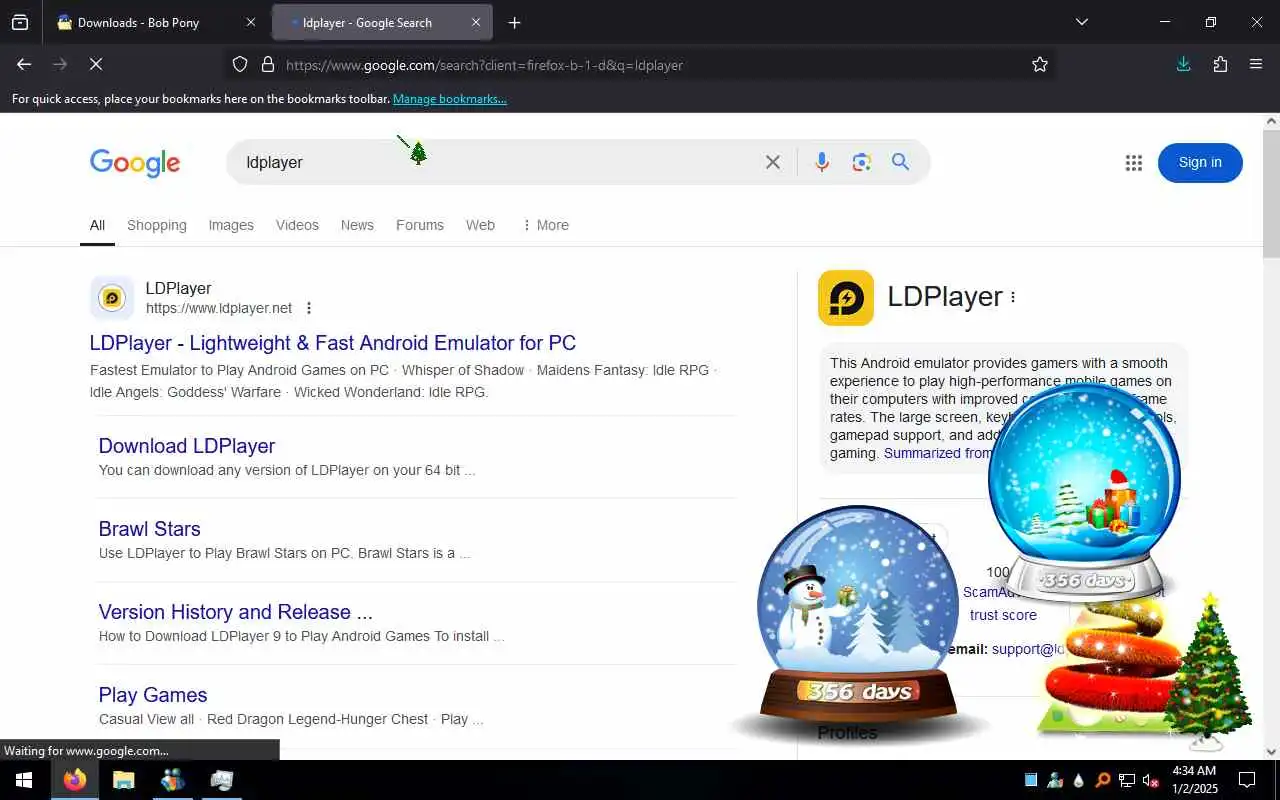Open the Windows Start menu
1280x800 pixels.
click(x=24, y=780)
